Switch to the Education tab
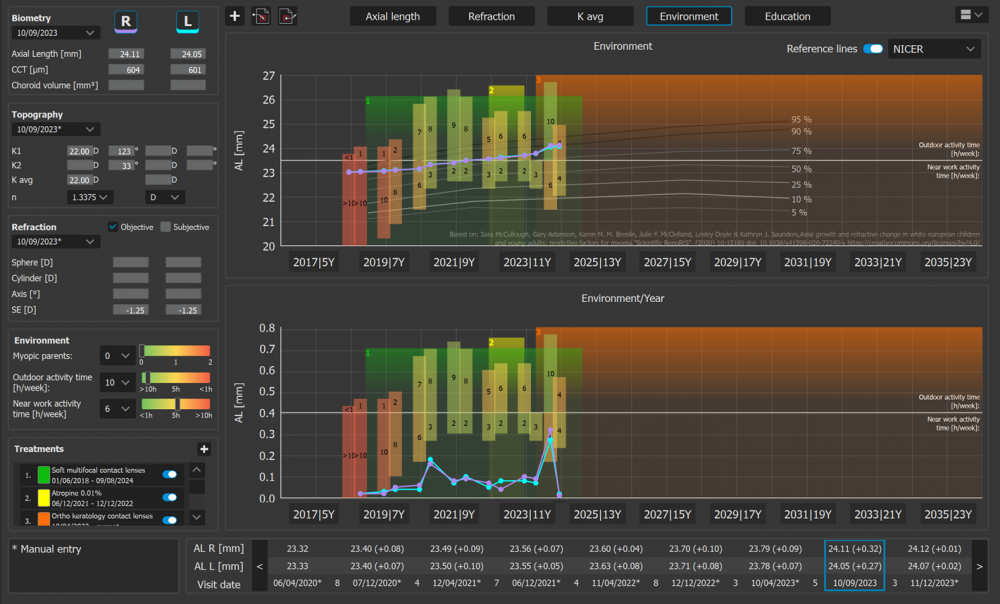The height and width of the screenshot is (604, 1000). (788, 16)
